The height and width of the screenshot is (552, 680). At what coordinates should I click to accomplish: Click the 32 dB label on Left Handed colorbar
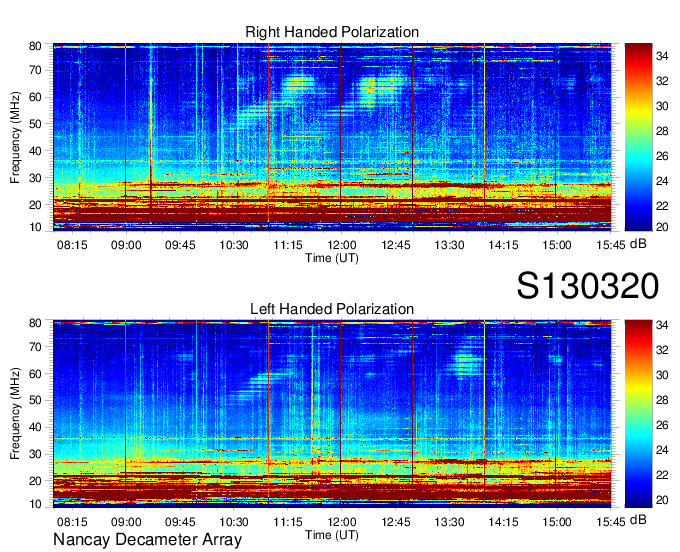[x=662, y=350]
